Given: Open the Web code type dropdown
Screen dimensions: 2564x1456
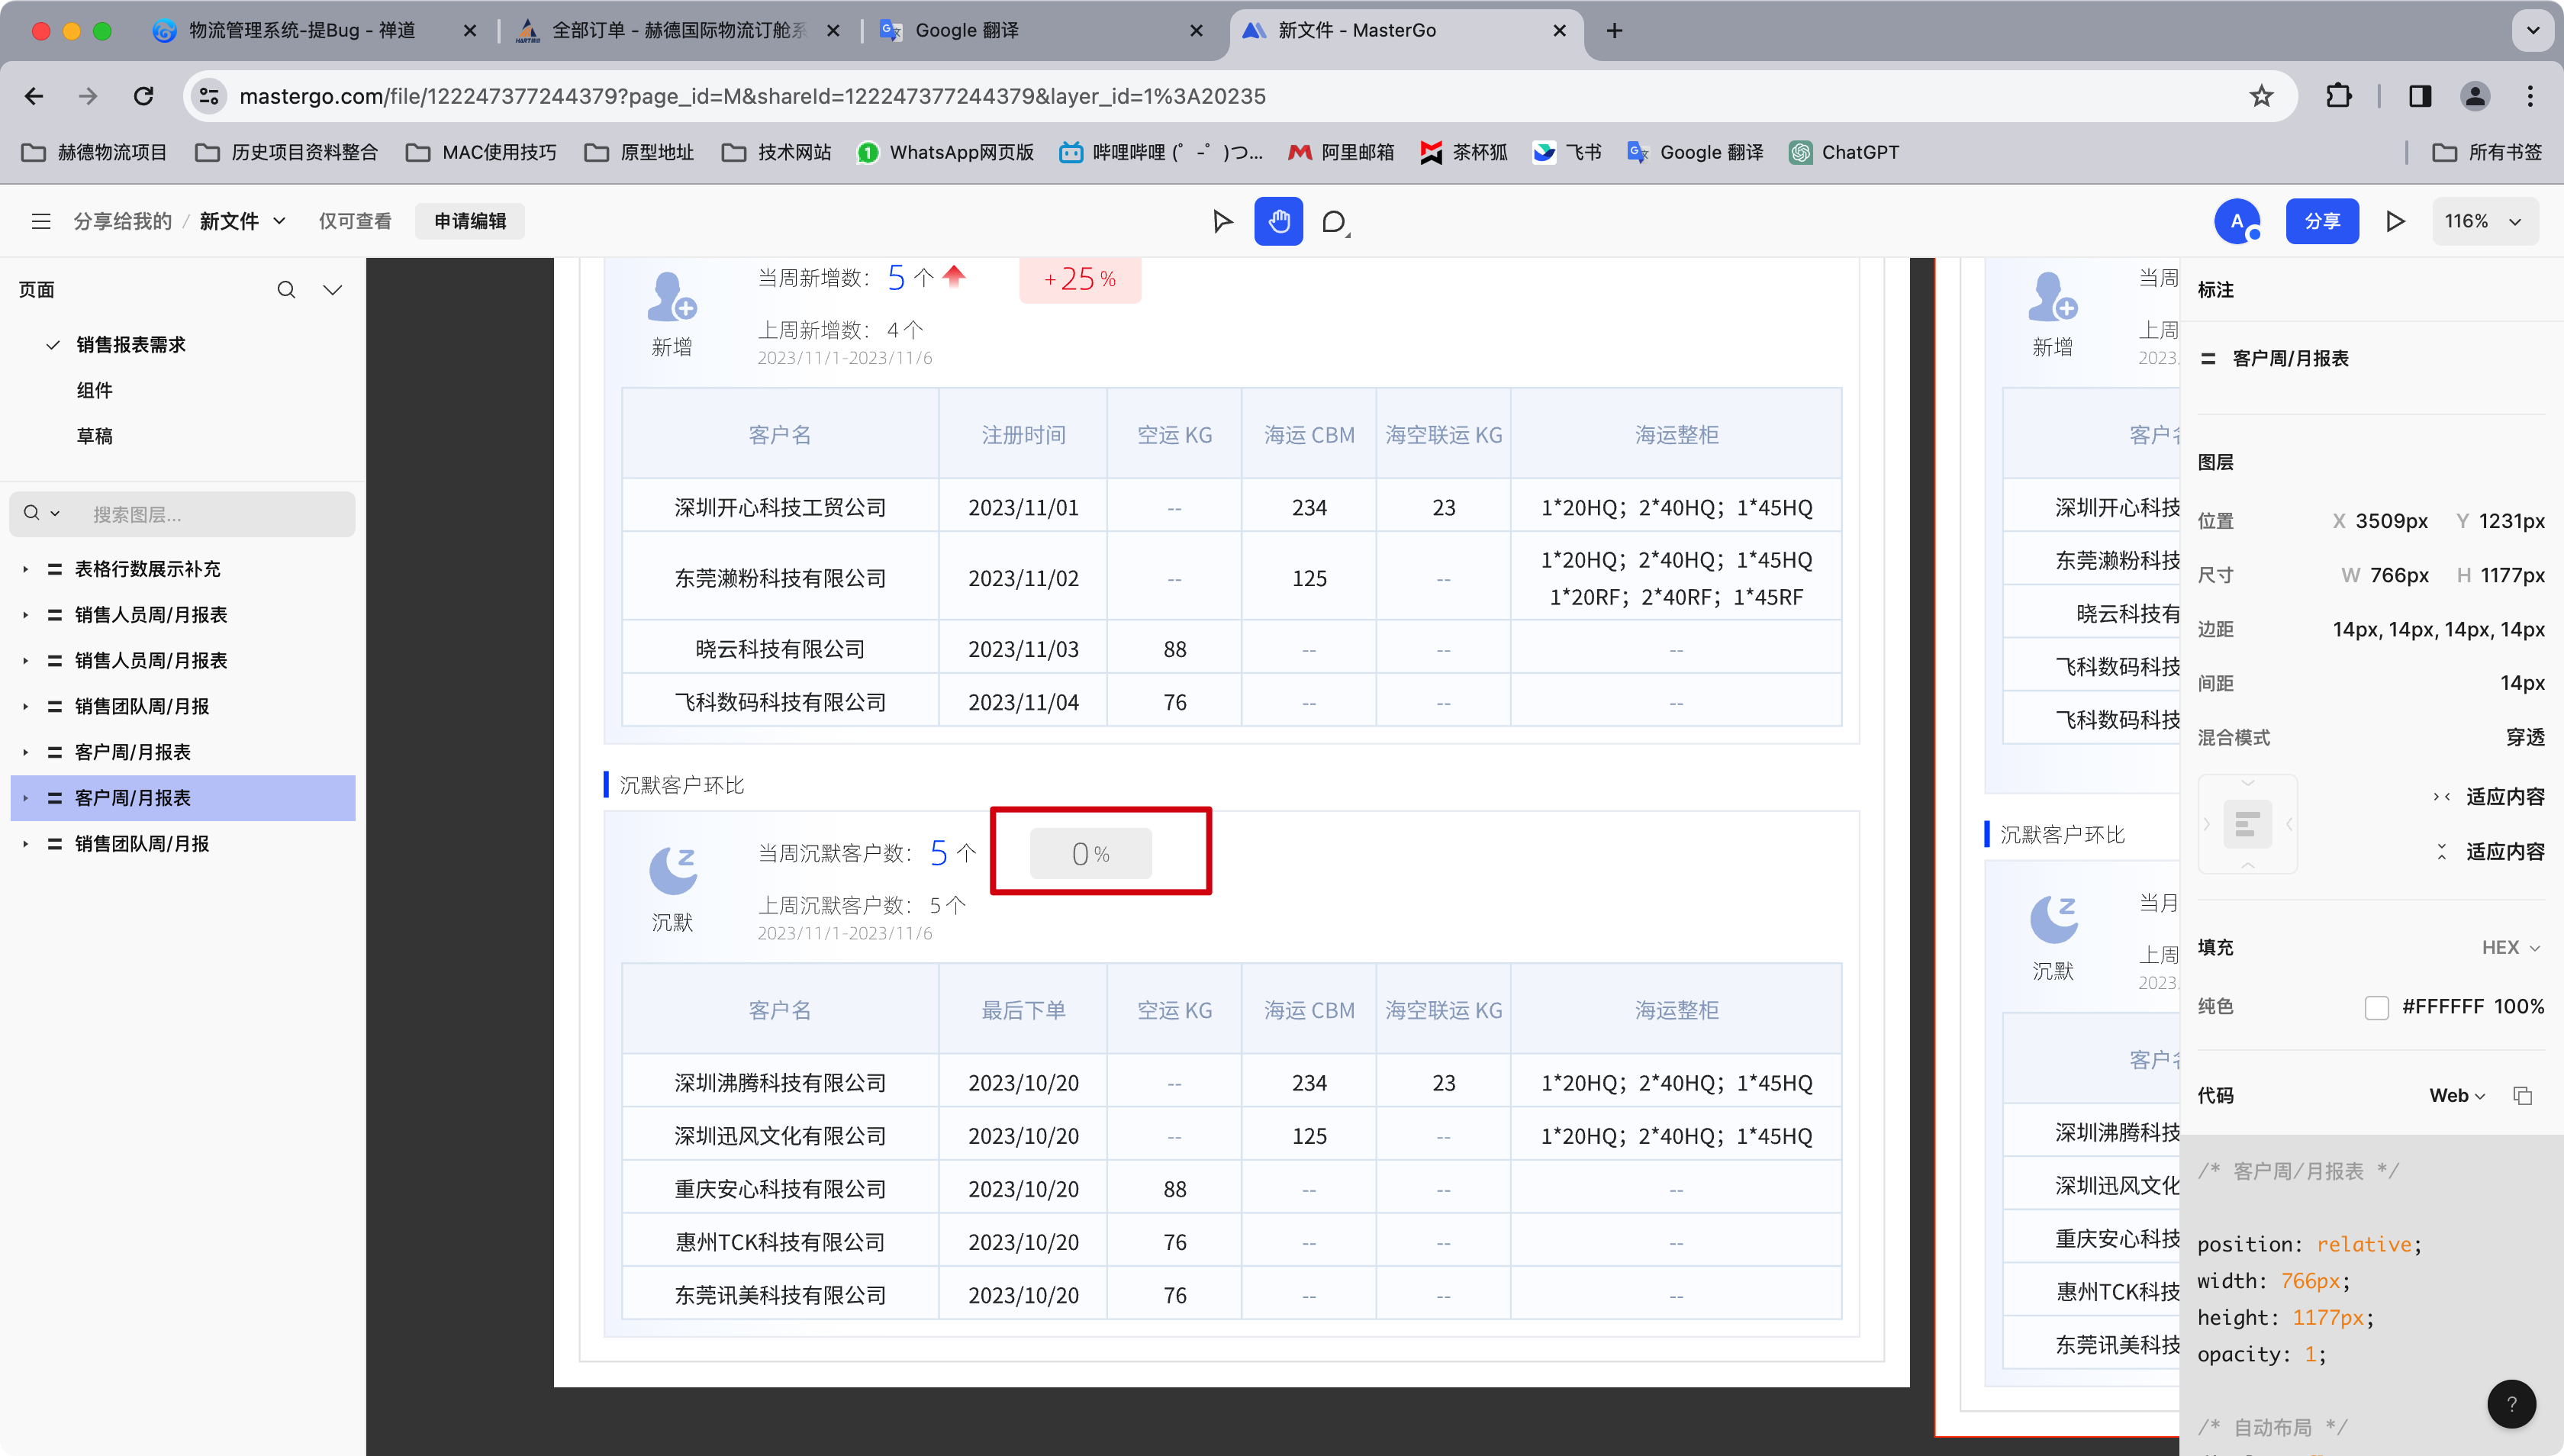Looking at the screenshot, I should coord(2457,1095).
